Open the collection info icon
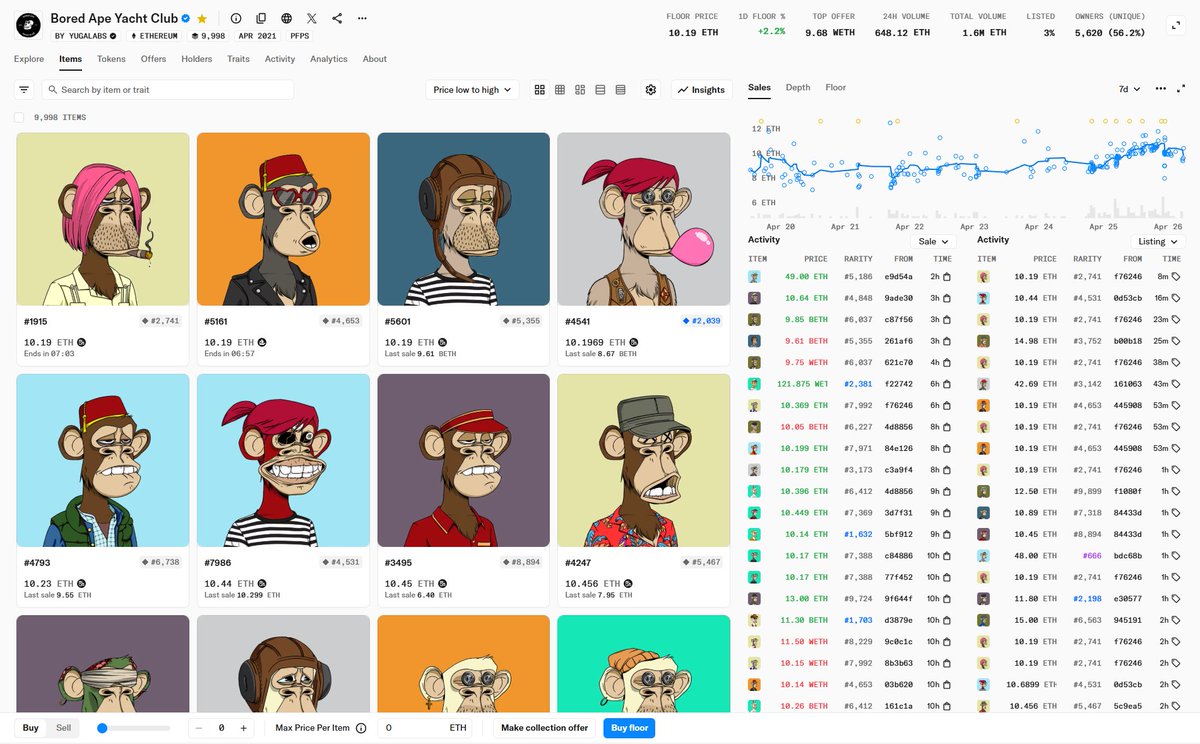Viewport: 1200px width, 744px height. tap(236, 18)
